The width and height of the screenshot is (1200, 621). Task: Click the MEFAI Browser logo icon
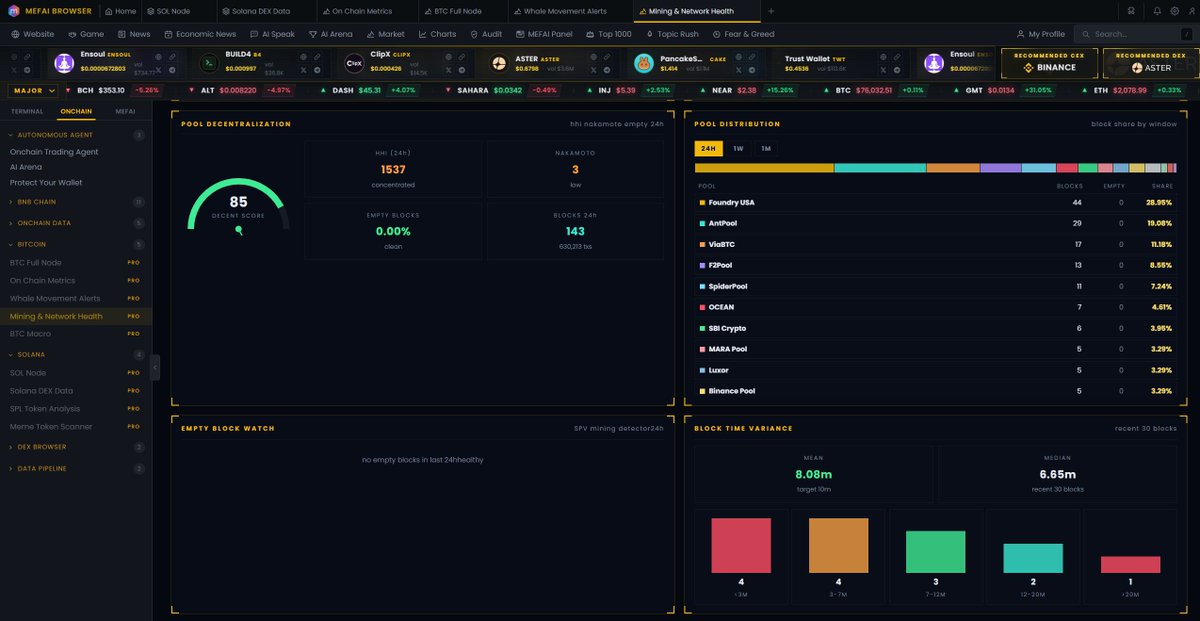(x=14, y=11)
